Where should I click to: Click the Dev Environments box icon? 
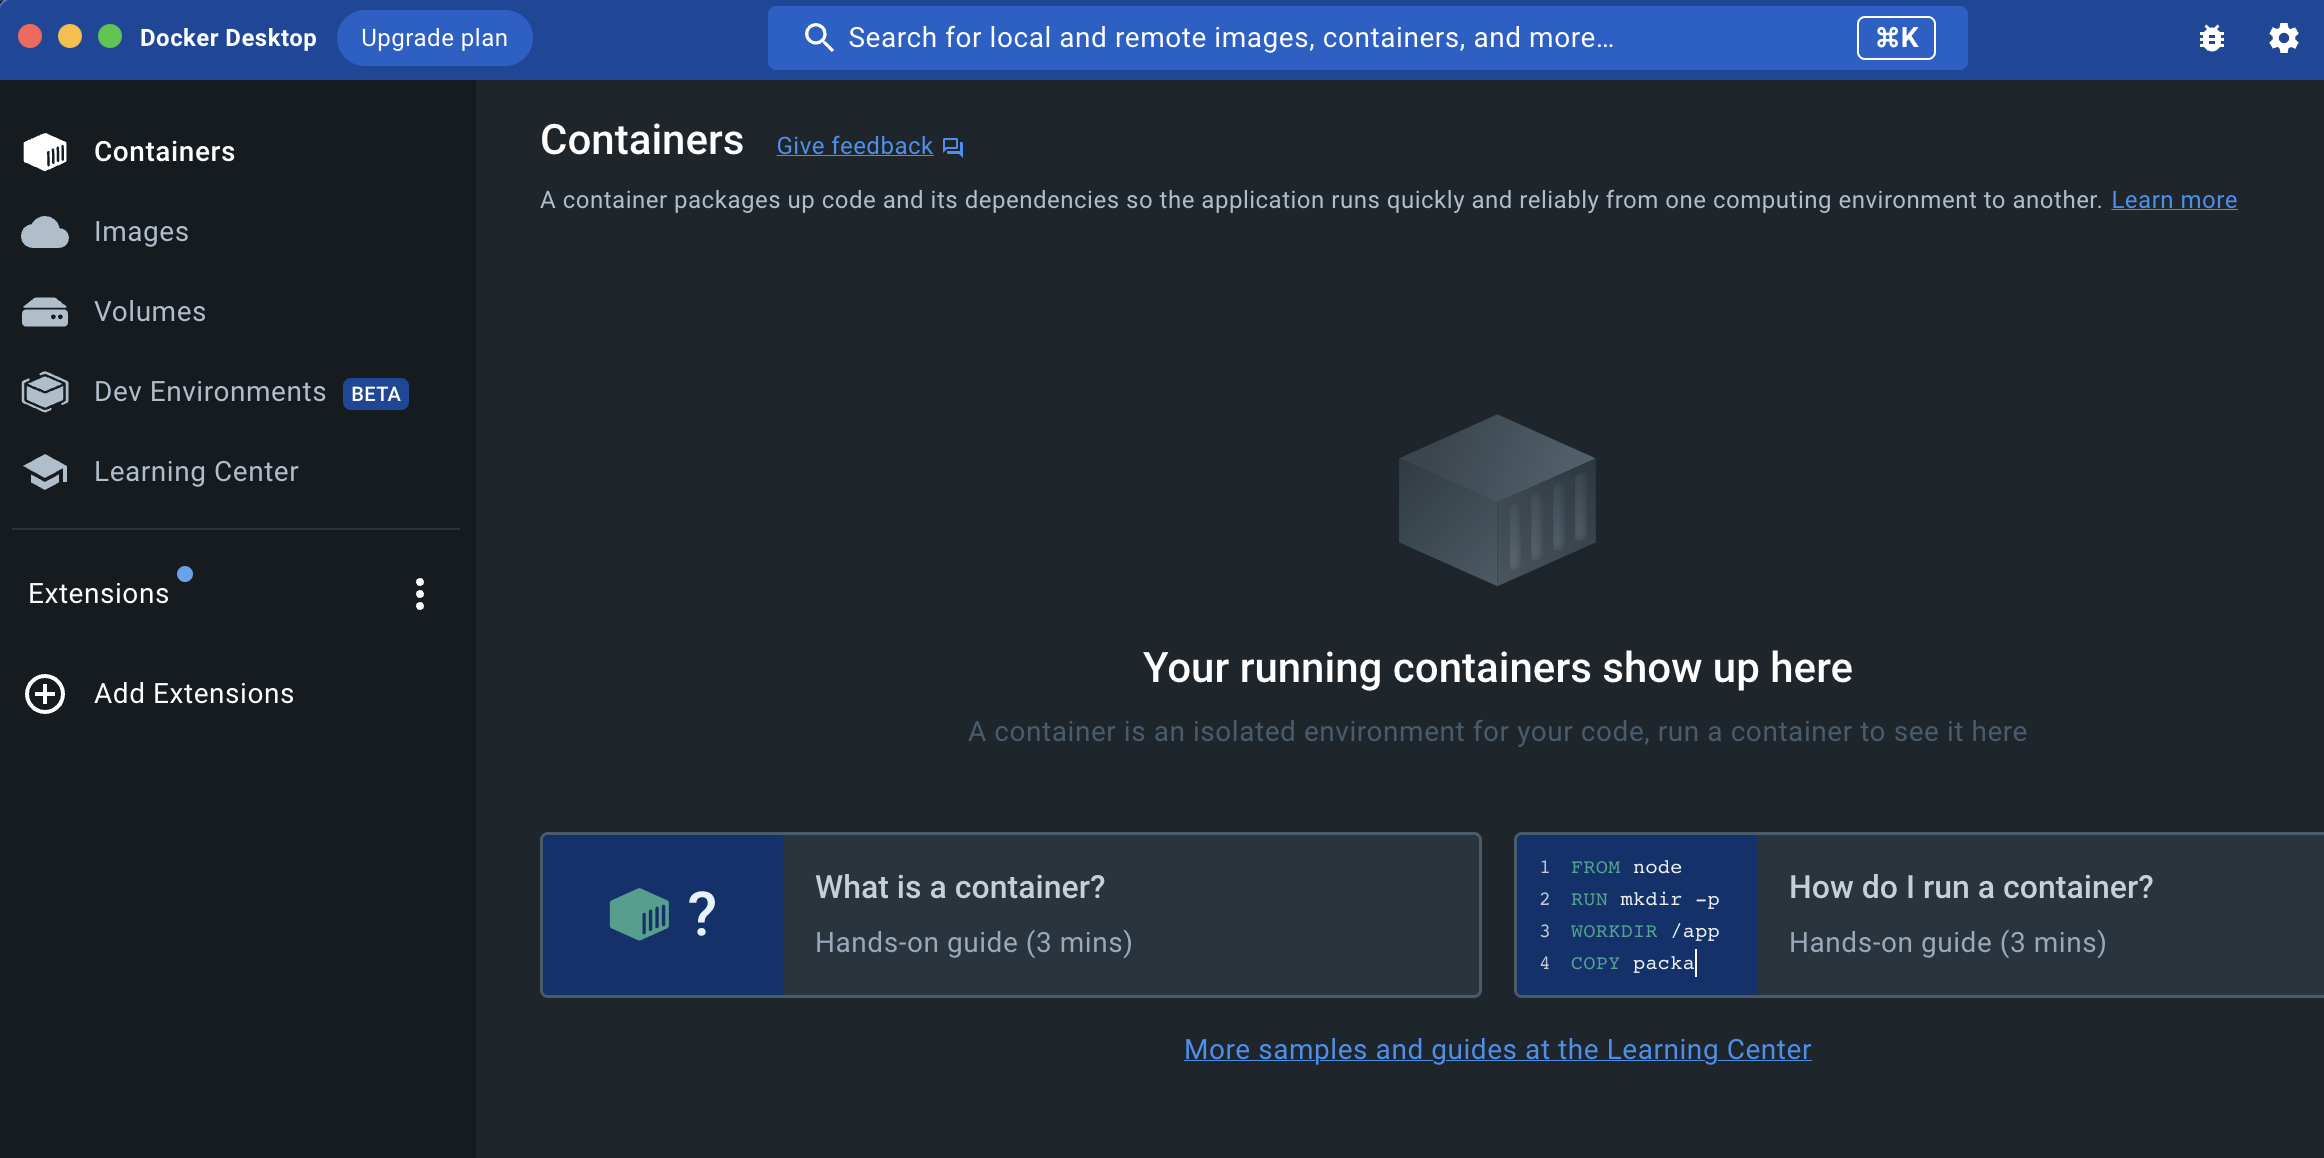coord(45,392)
